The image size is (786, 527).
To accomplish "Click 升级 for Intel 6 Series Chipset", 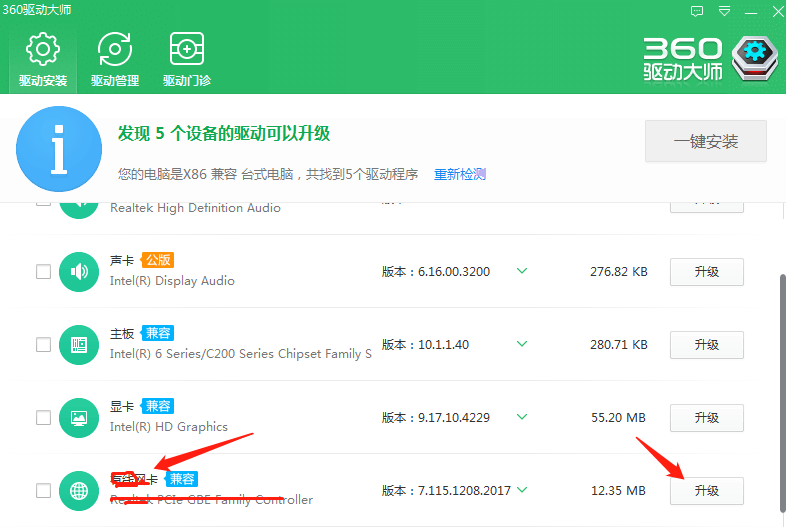I will pyautogui.click(x=707, y=345).
